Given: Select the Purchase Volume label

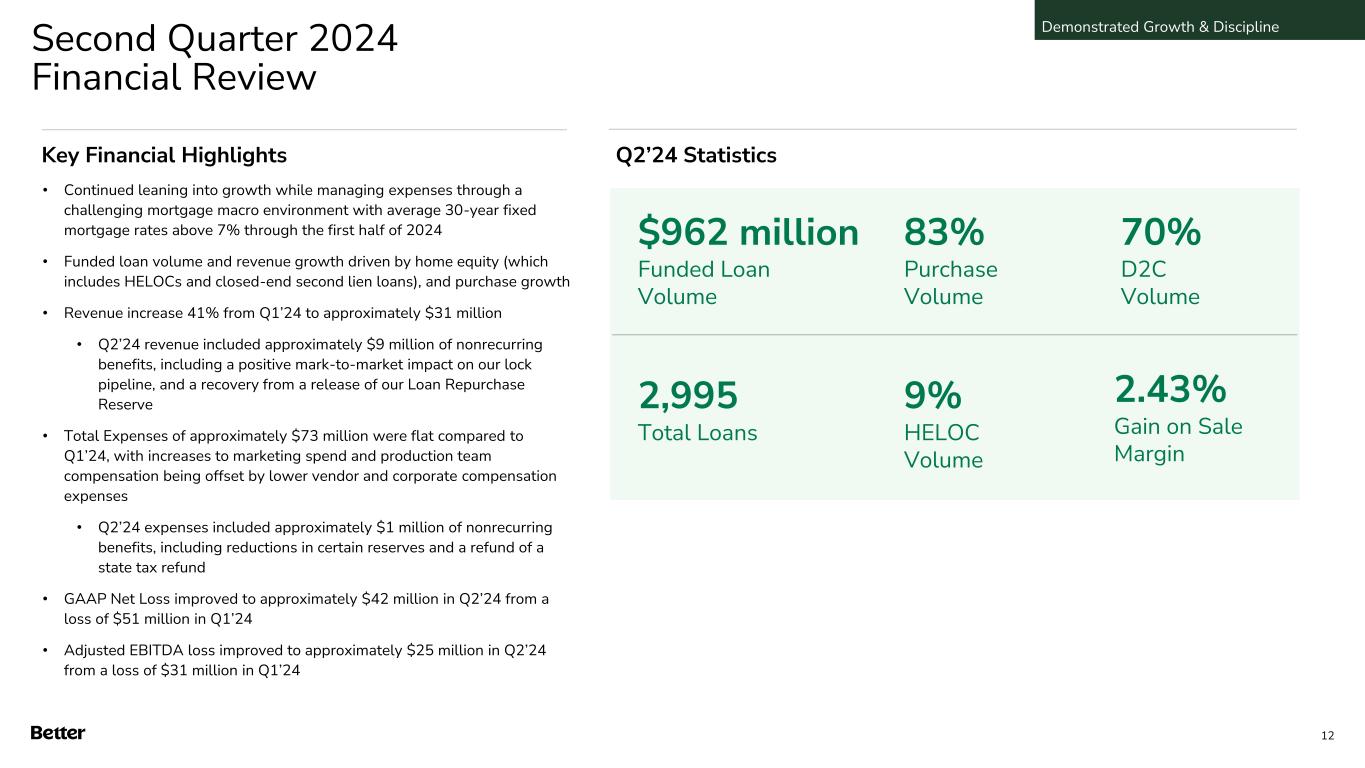Looking at the screenshot, I should click(x=950, y=283).
